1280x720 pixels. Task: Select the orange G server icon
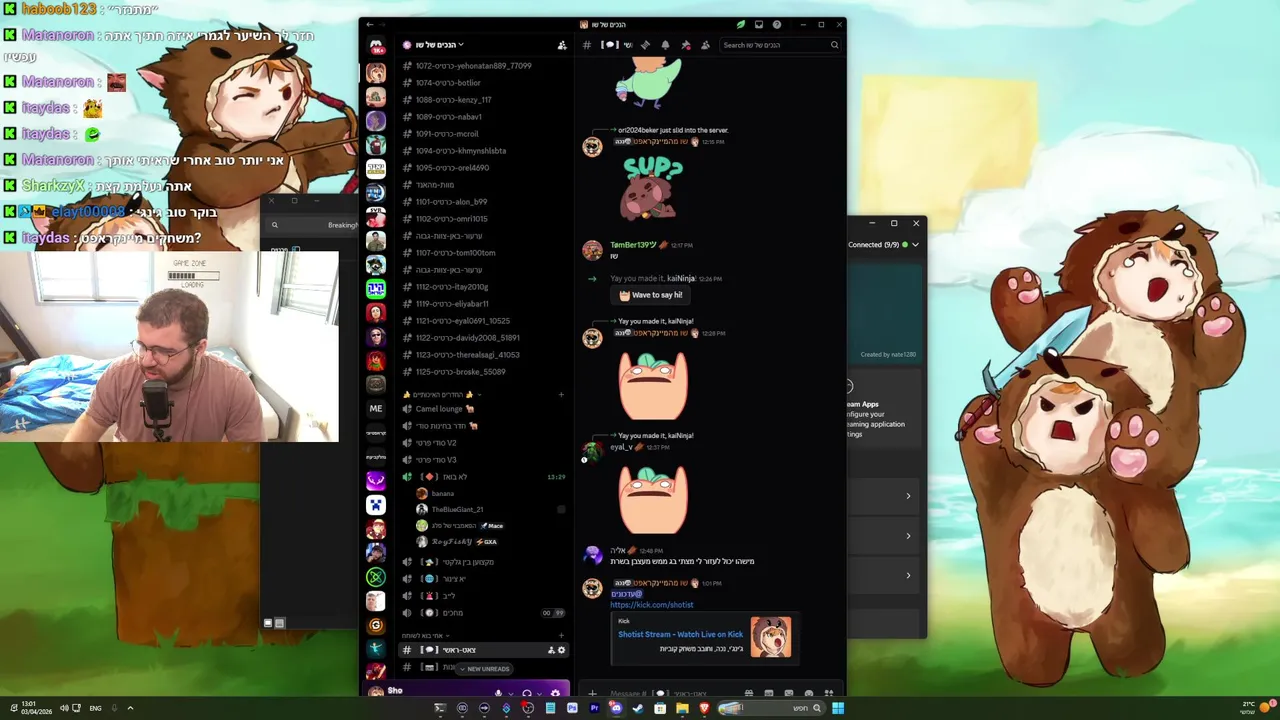pyautogui.click(x=376, y=626)
